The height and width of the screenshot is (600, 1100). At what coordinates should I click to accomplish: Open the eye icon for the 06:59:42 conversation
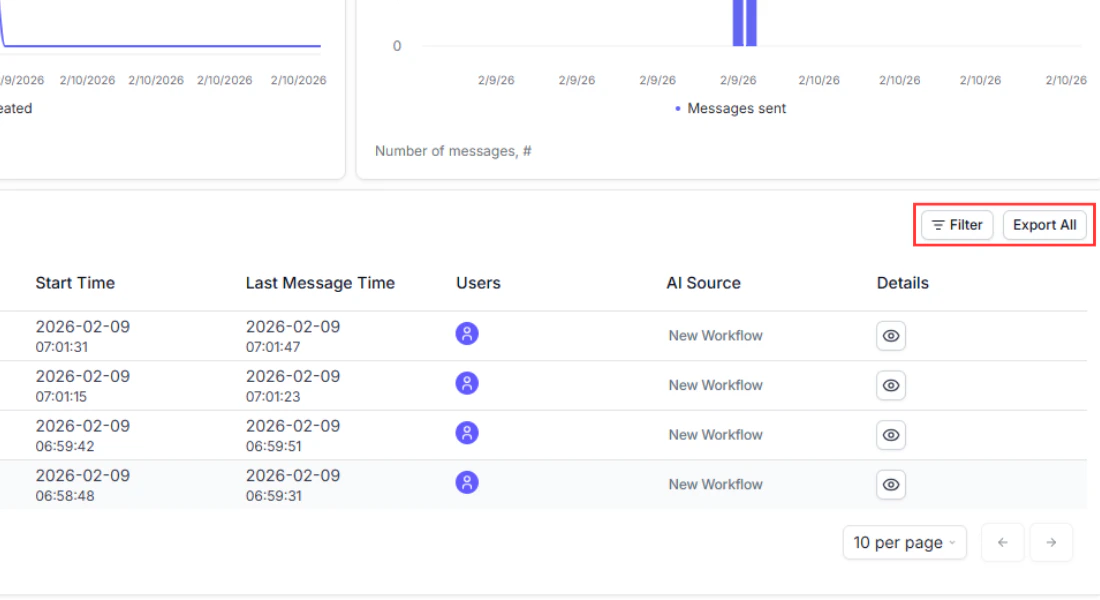[x=890, y=434]
